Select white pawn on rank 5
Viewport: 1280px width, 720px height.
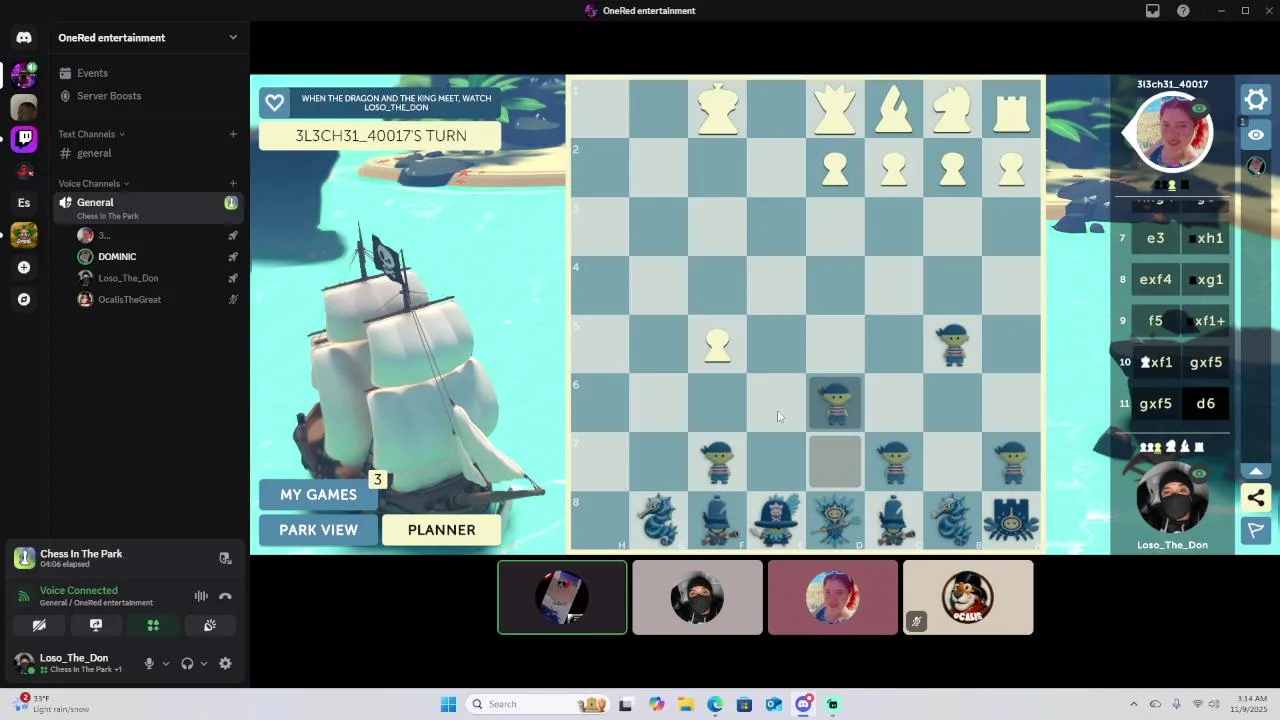point(717,345)
